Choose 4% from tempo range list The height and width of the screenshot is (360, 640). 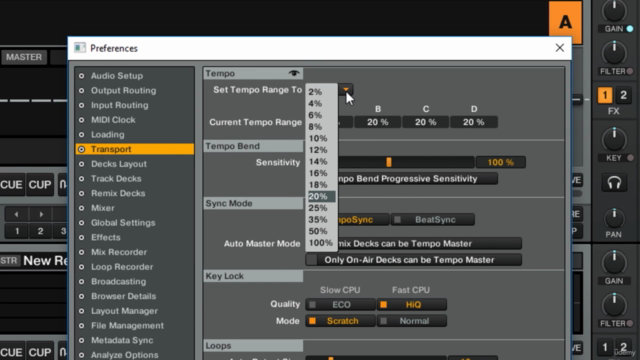point(315,104)
